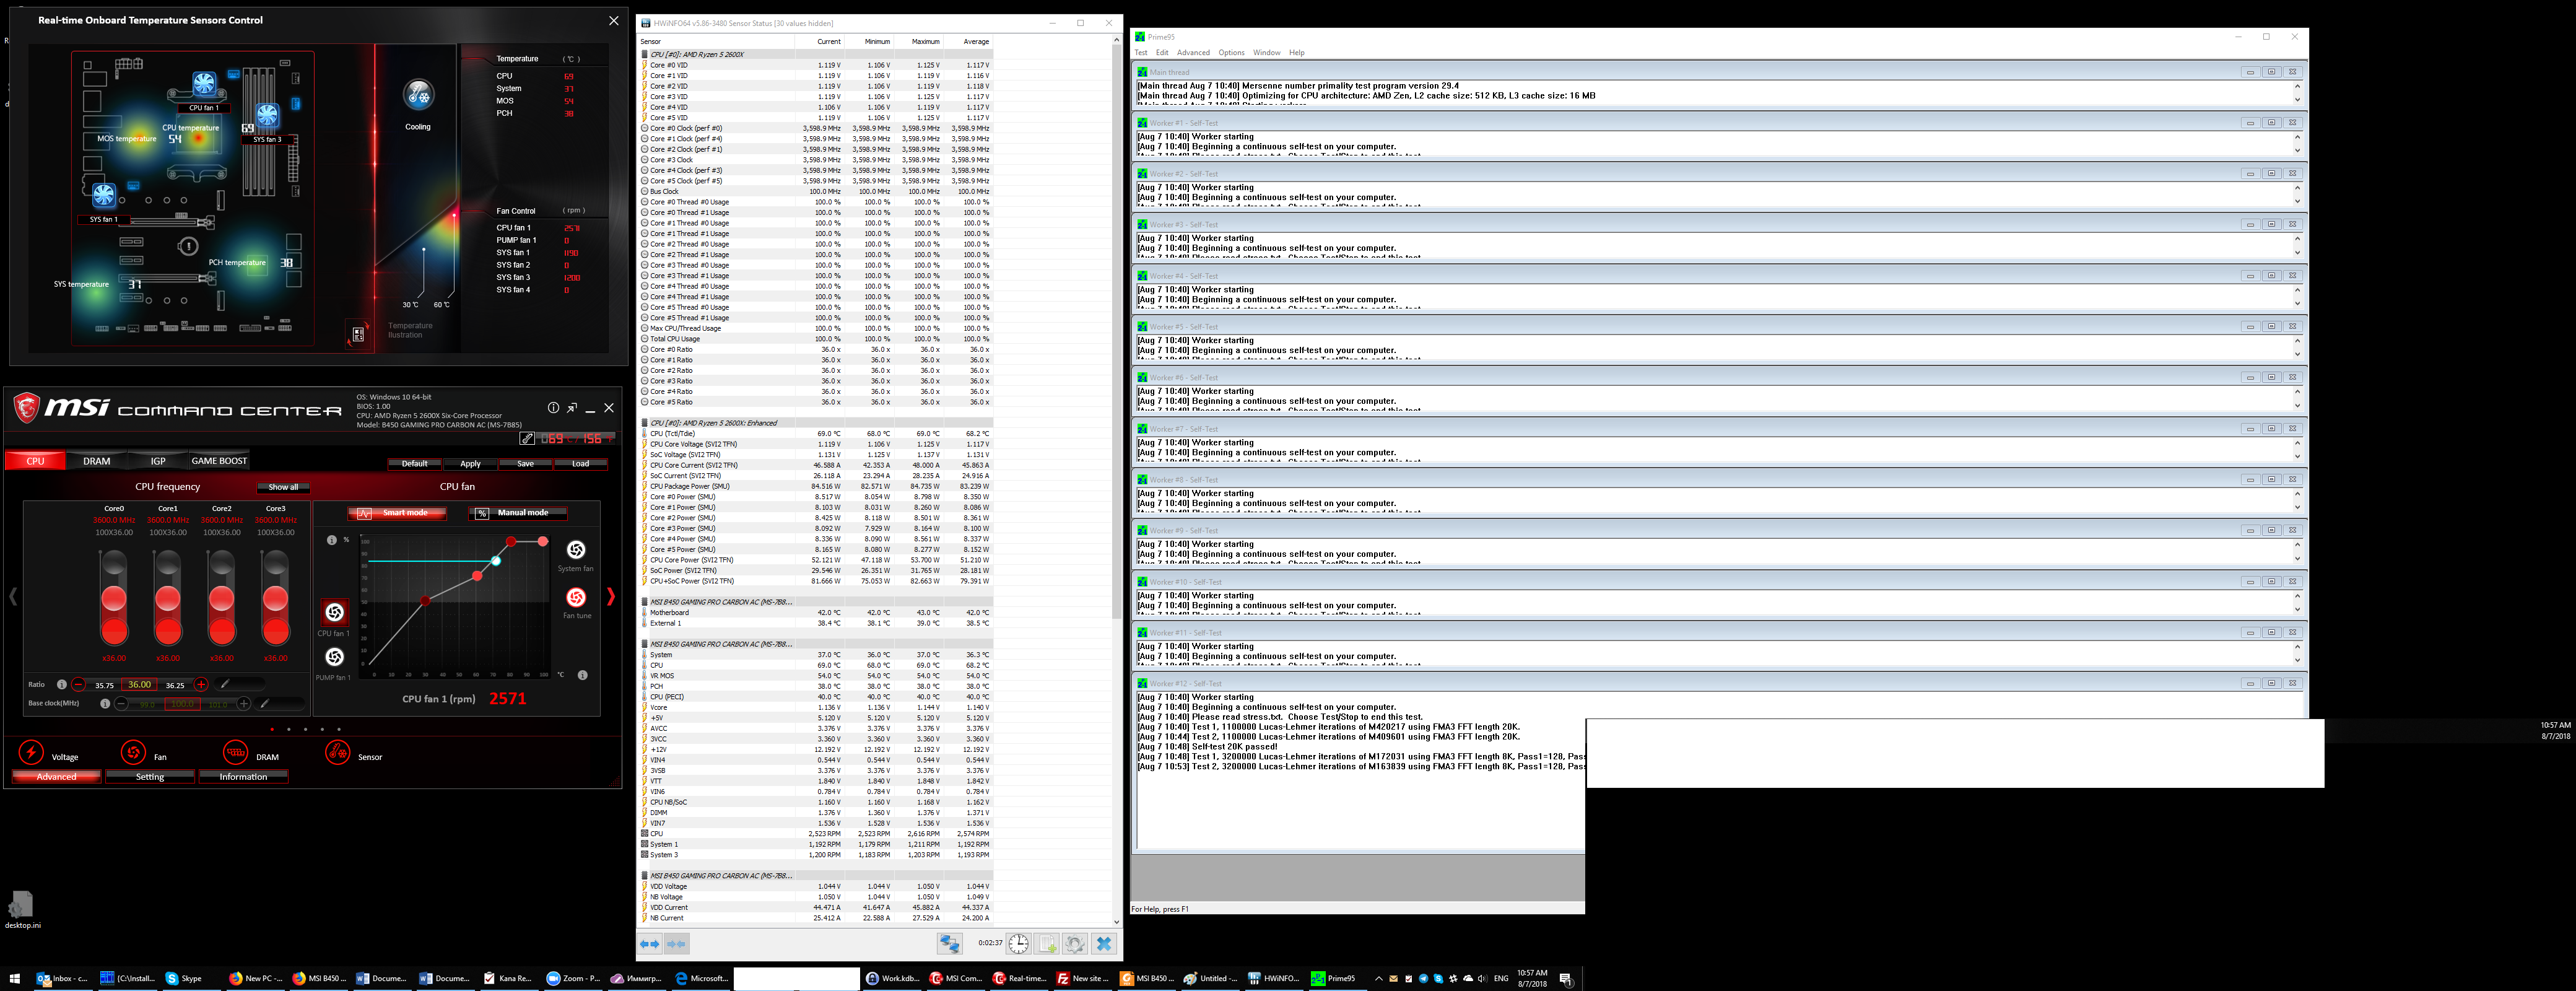The image size is (2576, 991).
Task: Click HWiNFO vertical scrollbar down arrow
Action: 1116,921
